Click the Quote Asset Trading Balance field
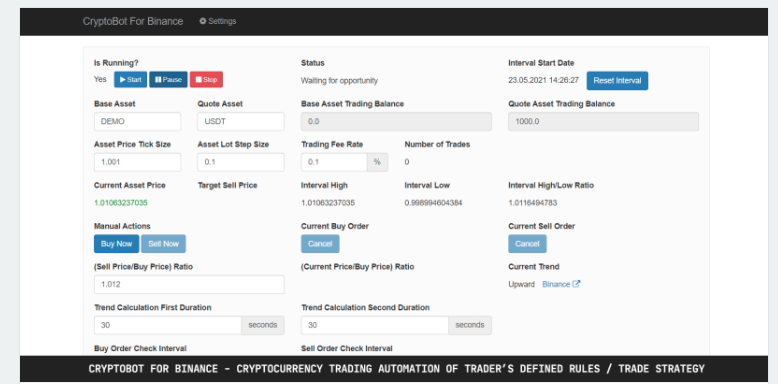 click(x=603, y=122)
